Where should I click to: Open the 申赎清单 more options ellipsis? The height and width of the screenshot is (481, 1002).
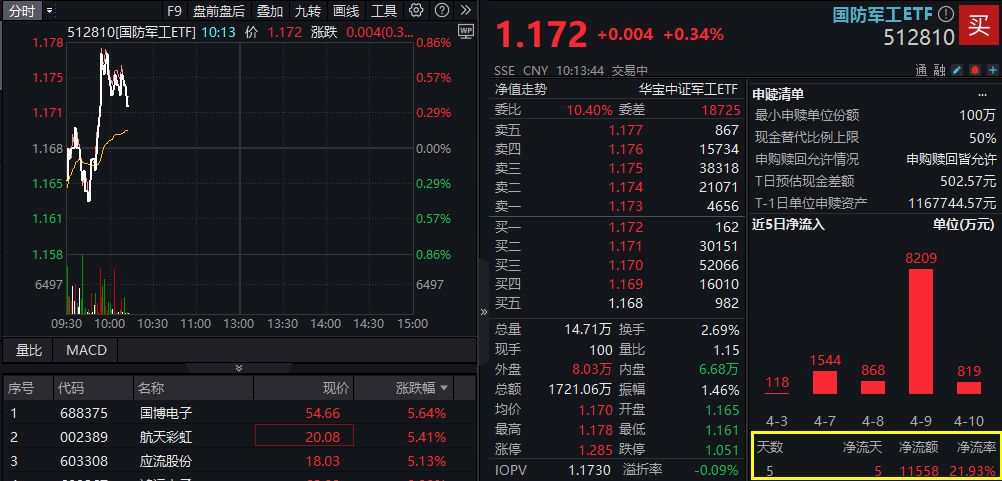982,95
